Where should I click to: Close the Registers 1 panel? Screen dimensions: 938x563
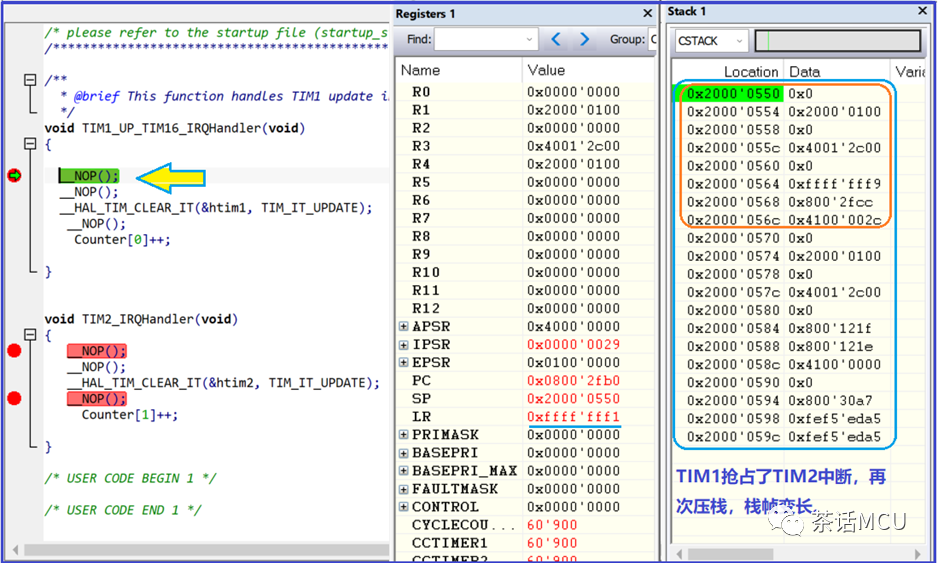click(647, 13)
